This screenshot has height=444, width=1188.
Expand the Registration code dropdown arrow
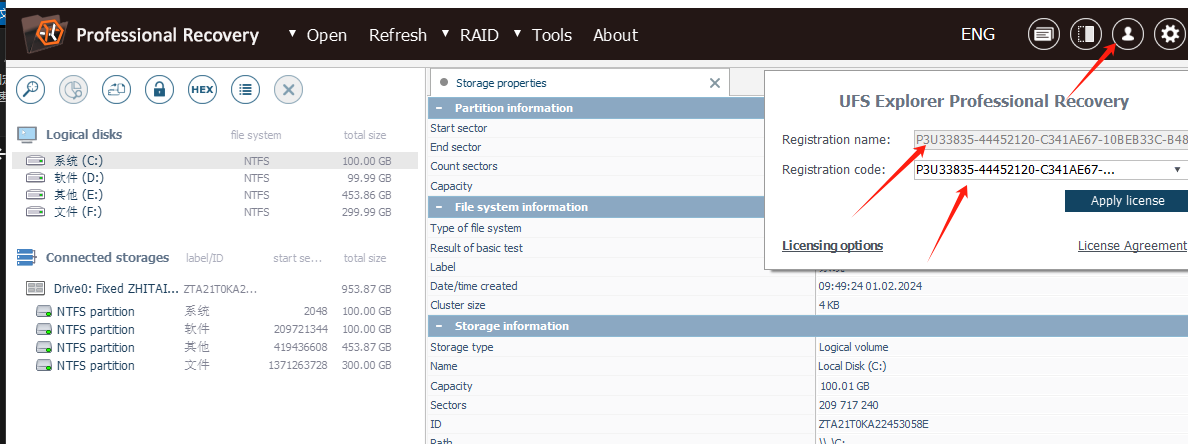coord(1177,170)
